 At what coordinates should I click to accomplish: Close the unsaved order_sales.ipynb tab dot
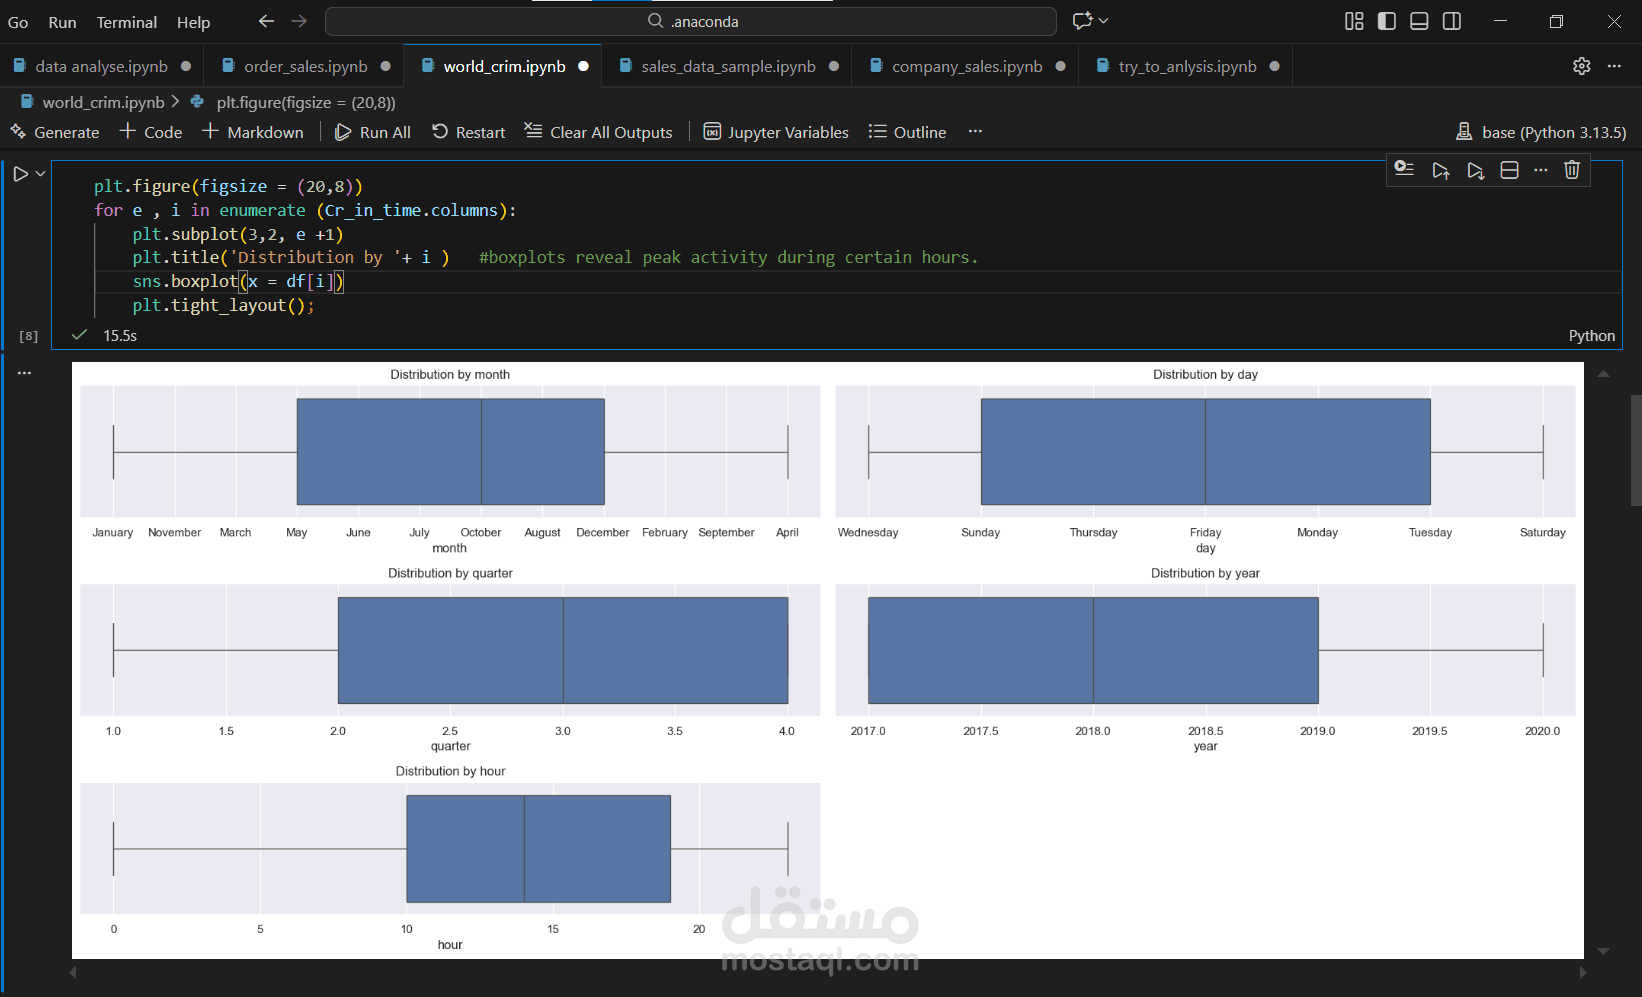click(385, 66)
